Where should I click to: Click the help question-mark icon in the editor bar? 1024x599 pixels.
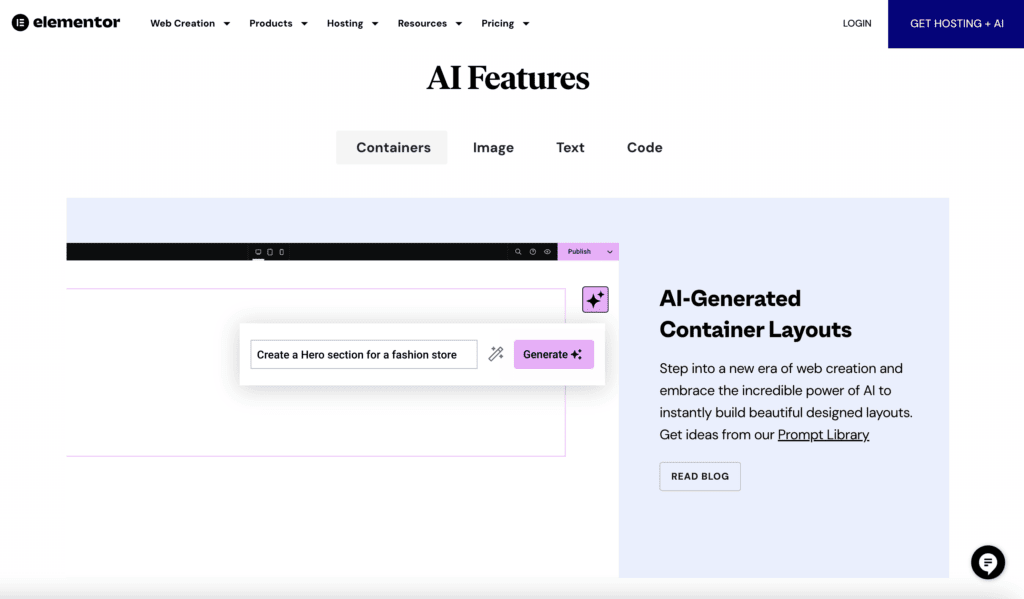[x=533, y=251]
